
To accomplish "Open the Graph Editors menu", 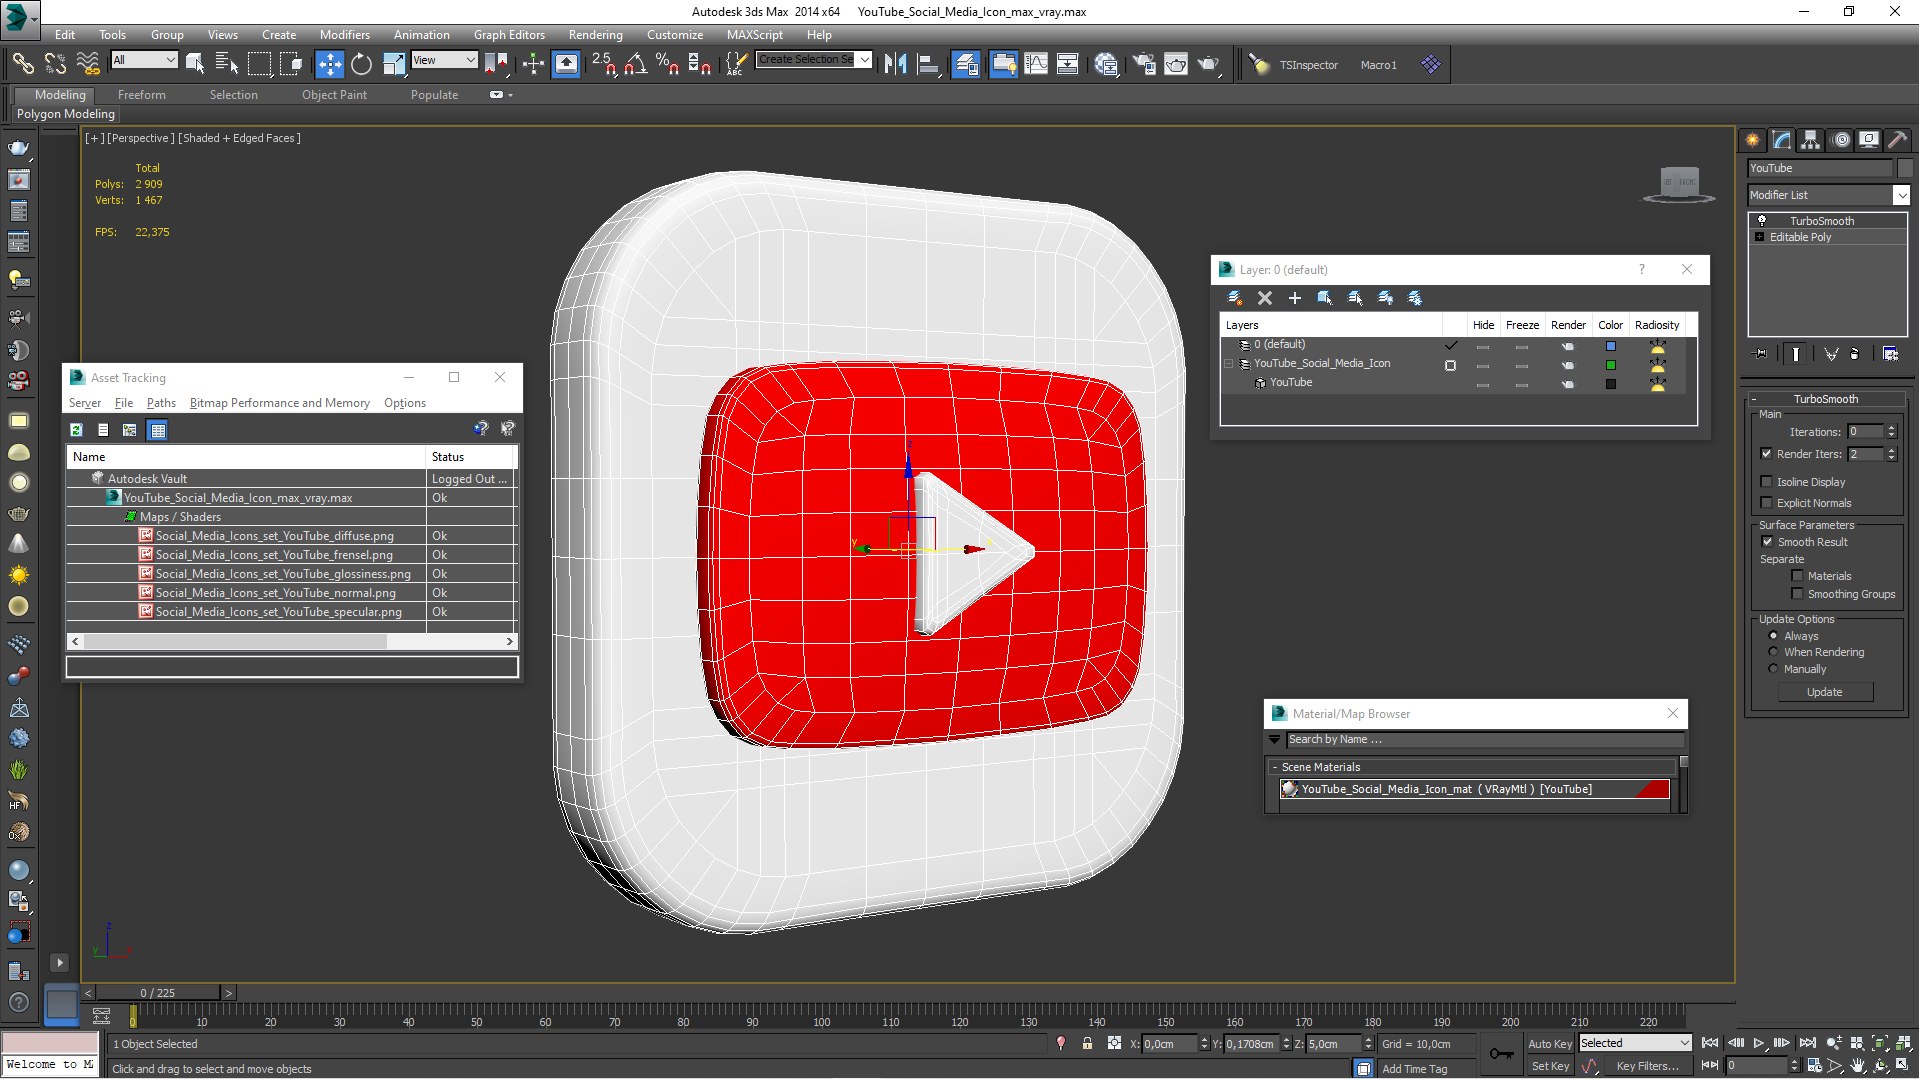I will [509, 34].
